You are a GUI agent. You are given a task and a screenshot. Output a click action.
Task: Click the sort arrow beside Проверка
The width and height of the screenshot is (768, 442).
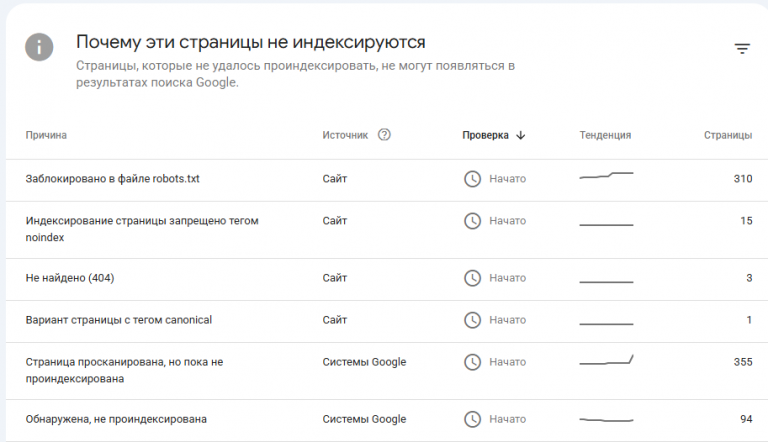click(521, 135)
